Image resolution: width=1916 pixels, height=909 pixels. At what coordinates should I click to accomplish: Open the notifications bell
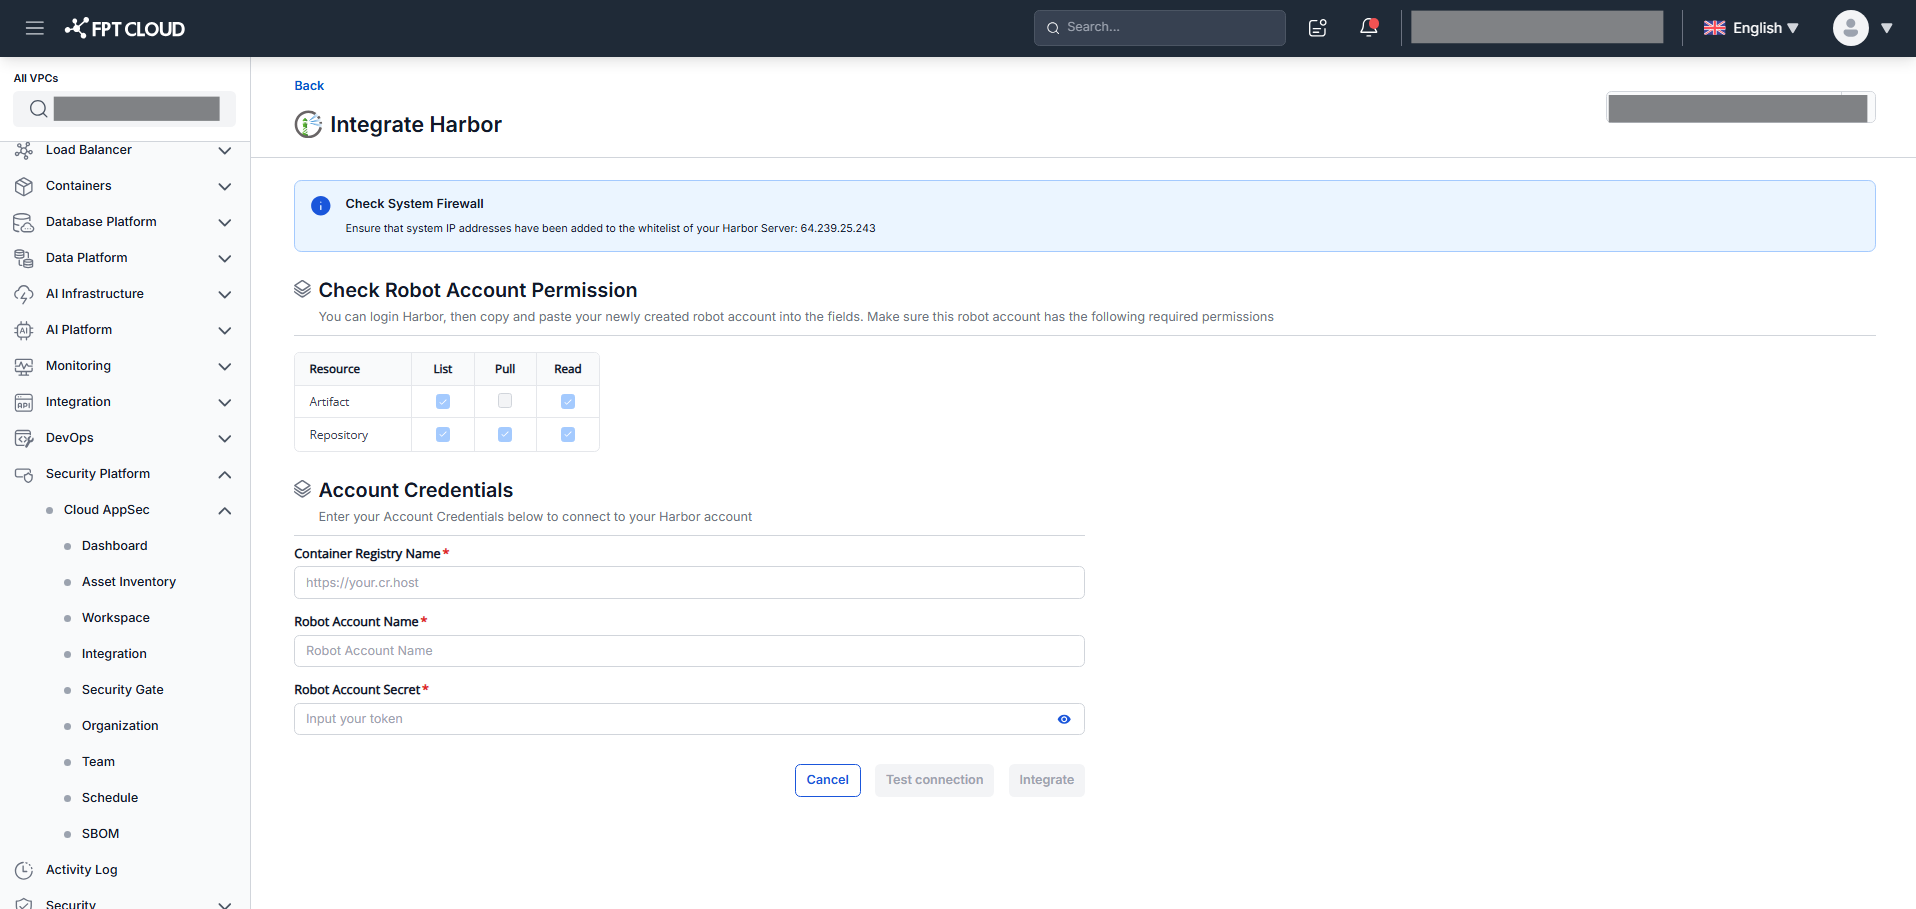pyautogui.click(x=1369, y=28)
